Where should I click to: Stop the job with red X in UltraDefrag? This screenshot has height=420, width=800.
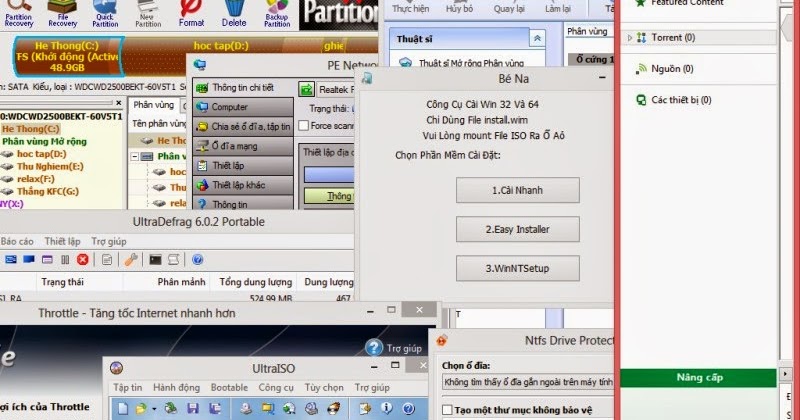click(83, 260)
